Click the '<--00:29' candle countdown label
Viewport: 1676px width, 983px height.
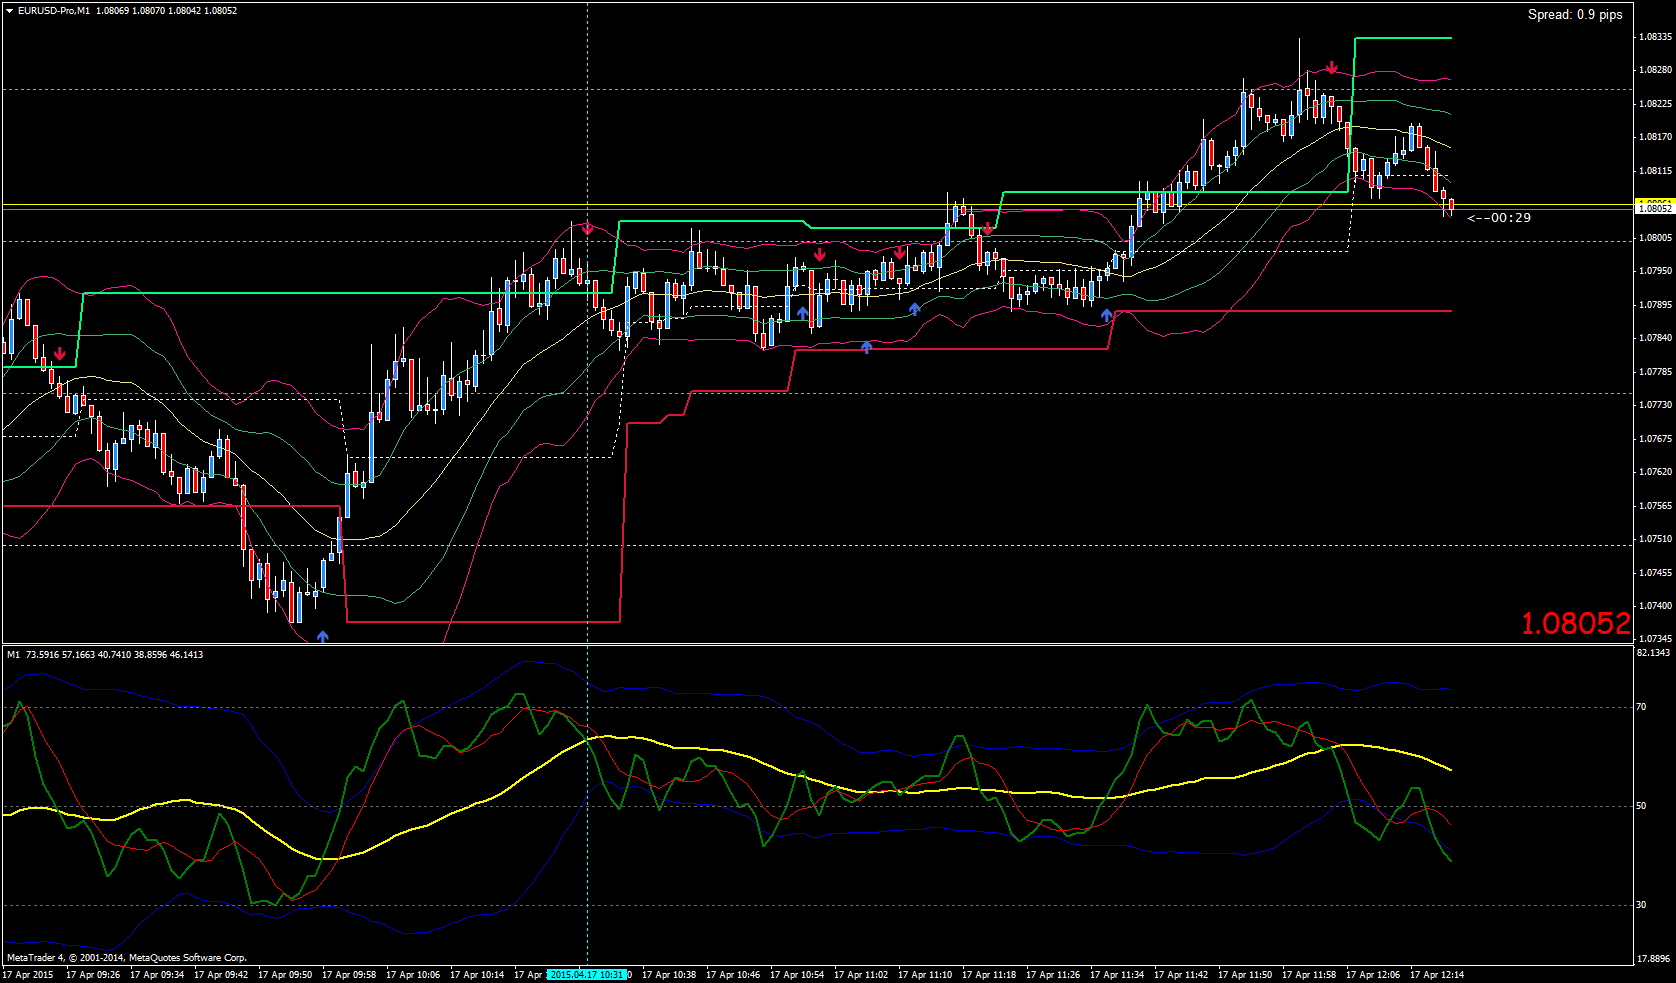1498,218
